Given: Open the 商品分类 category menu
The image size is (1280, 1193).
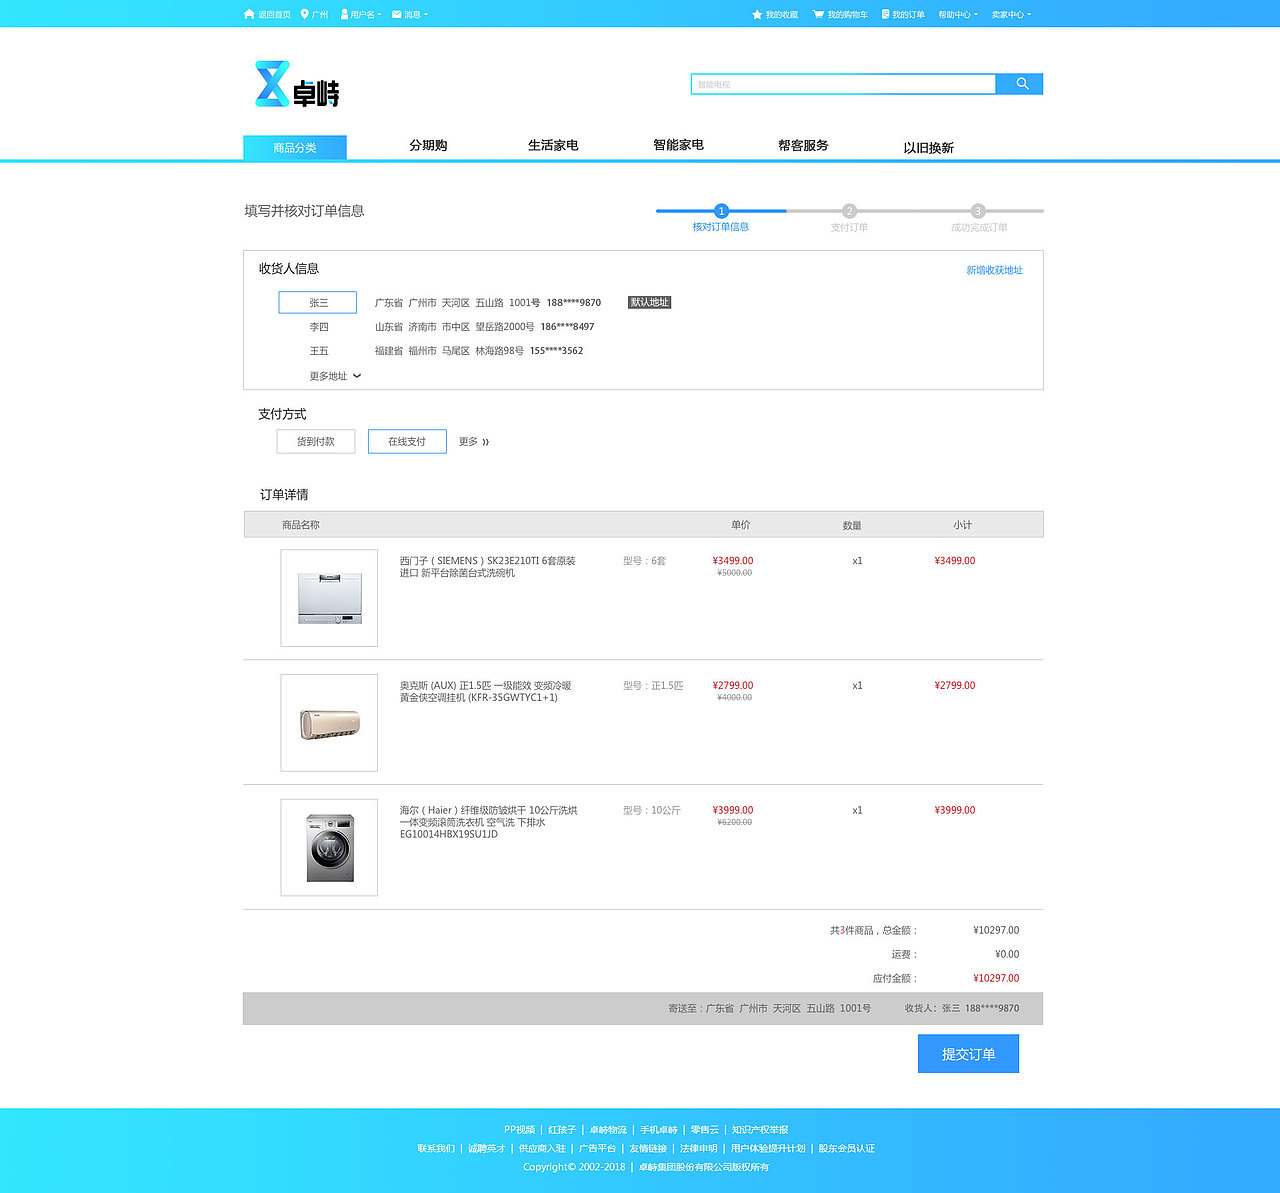Looking at the screenshot, I should coord(295,147).
